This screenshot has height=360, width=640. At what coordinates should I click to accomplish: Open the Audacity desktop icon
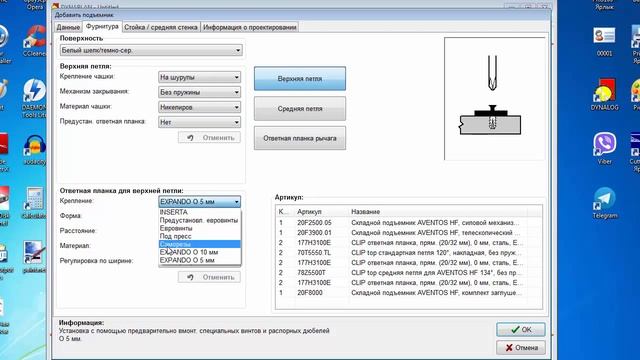tap(34, 150)
